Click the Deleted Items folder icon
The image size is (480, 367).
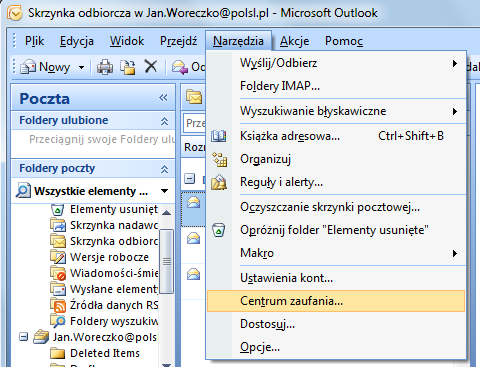(57, 353)
